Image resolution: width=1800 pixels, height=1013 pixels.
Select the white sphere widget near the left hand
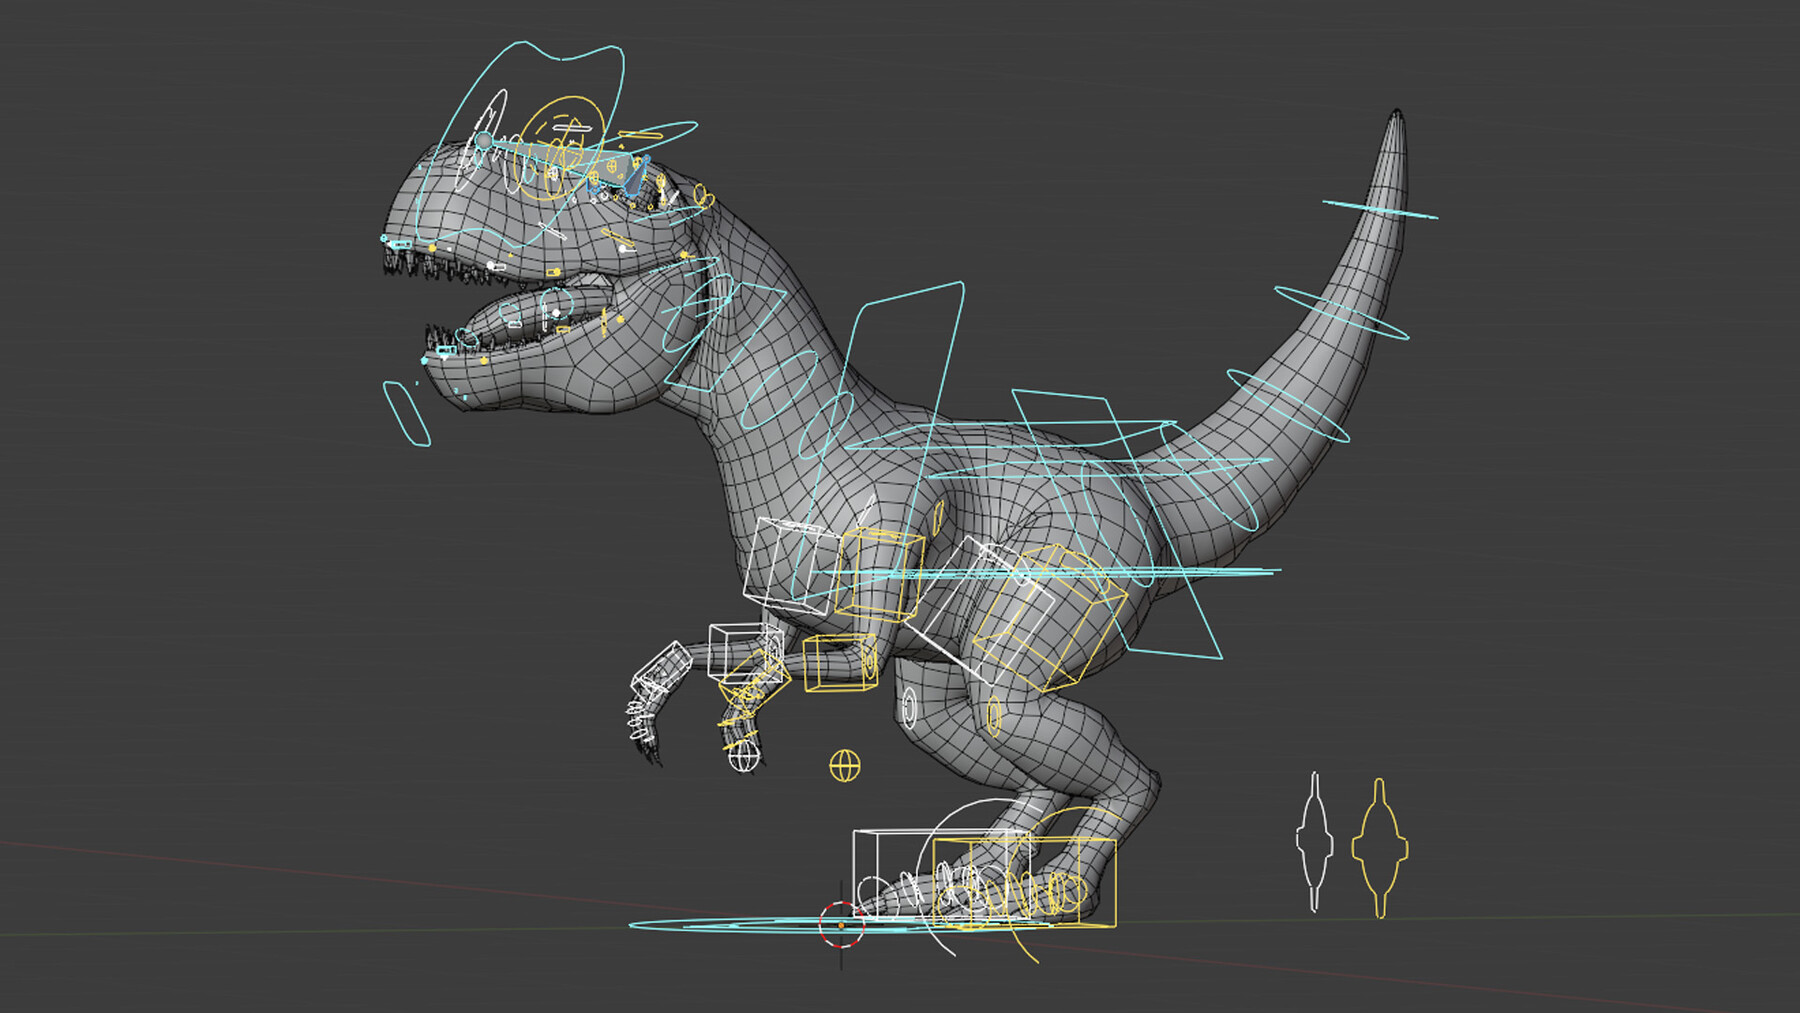744,757
